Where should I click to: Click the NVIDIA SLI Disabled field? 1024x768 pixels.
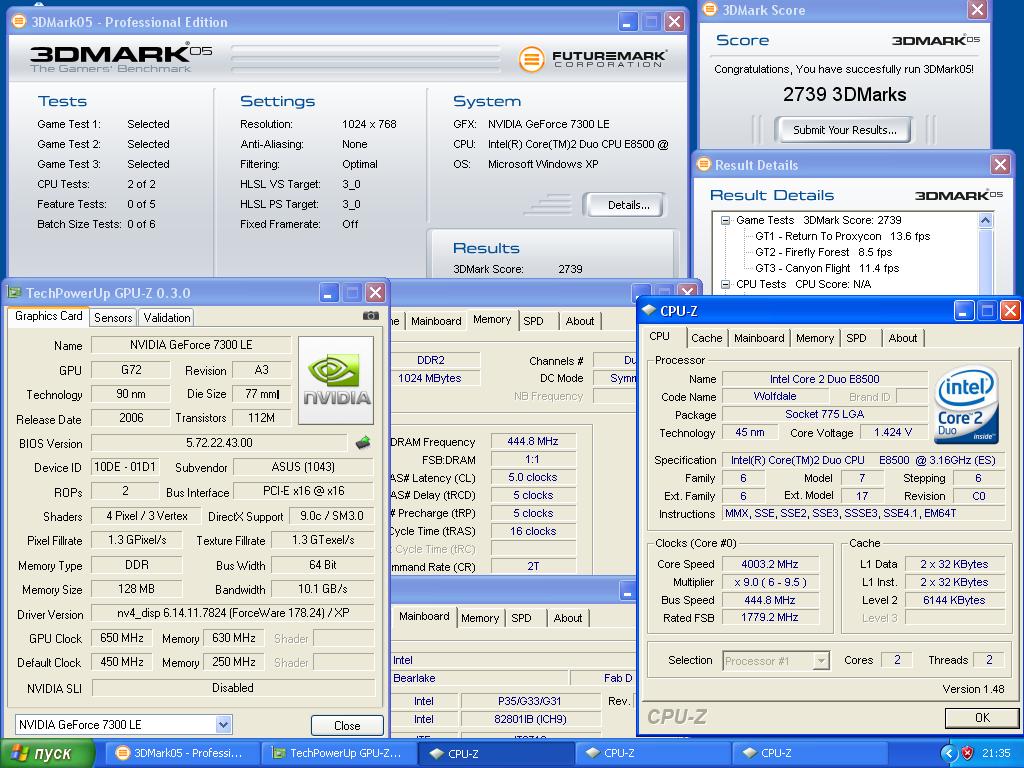click(233, 688)
